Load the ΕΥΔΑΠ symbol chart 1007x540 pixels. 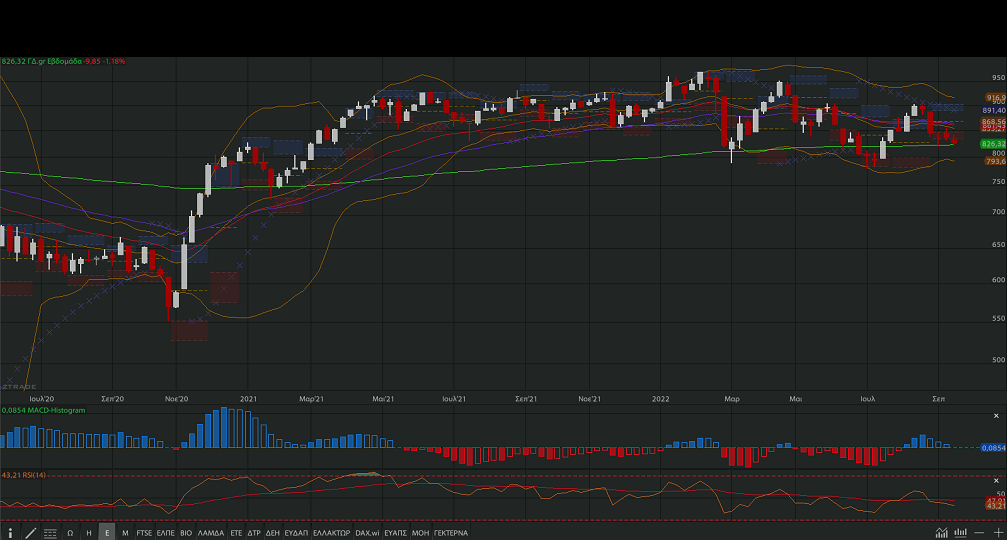coord(297,533)
